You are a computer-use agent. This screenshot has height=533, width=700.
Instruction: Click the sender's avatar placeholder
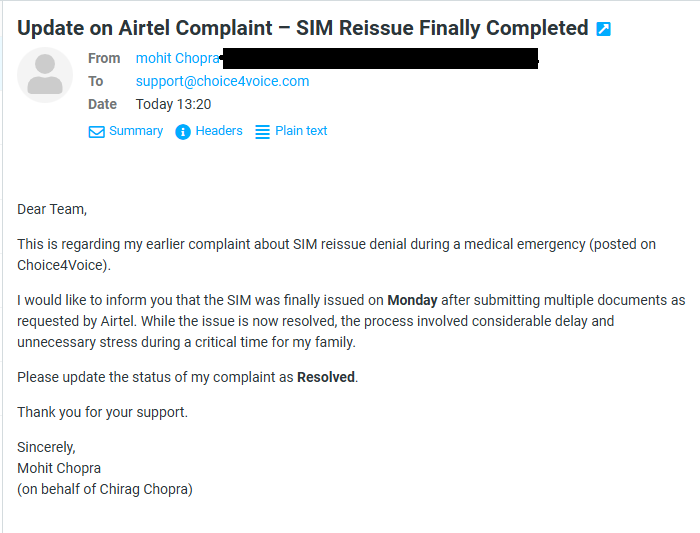coord(45,75)
